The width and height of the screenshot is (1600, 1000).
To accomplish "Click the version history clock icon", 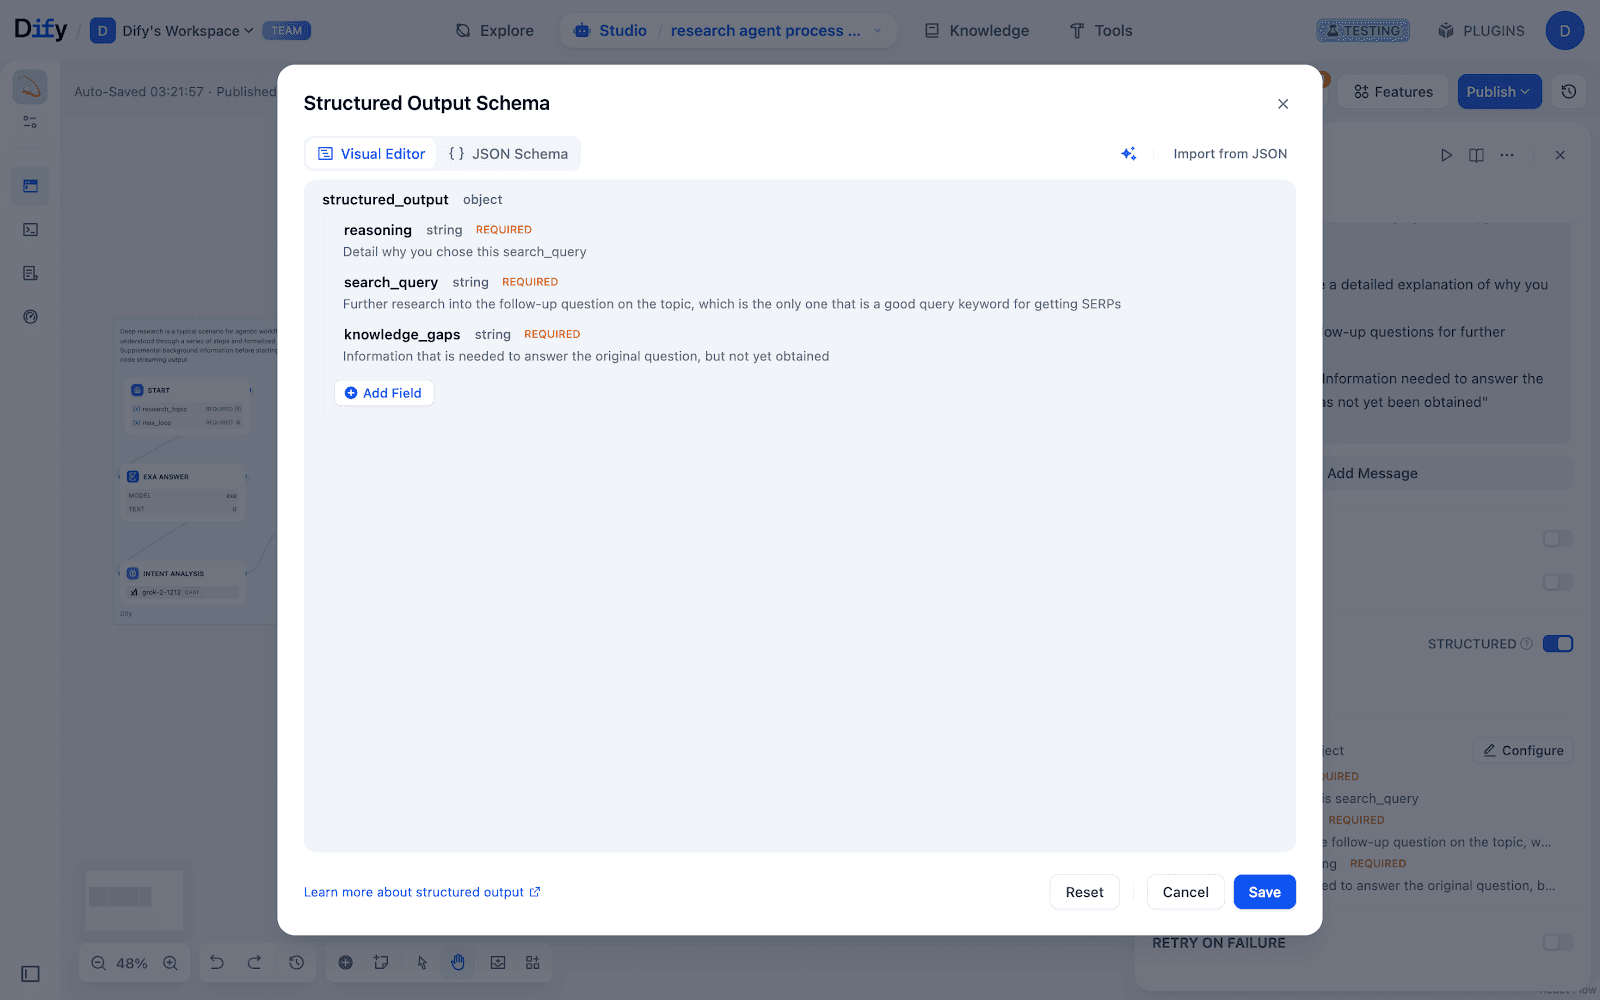I will 1569,92.
